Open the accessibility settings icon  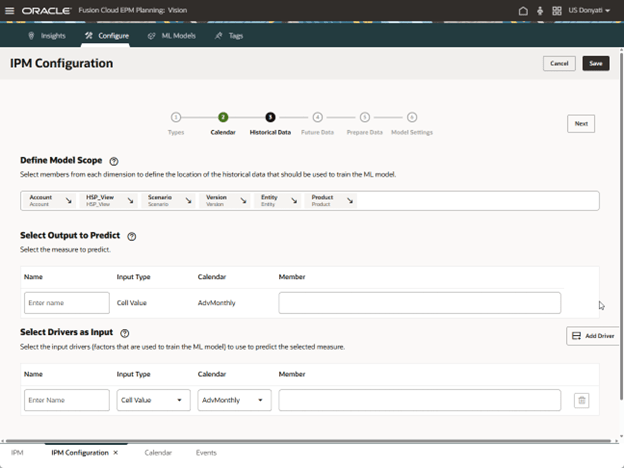coord(539,10)
